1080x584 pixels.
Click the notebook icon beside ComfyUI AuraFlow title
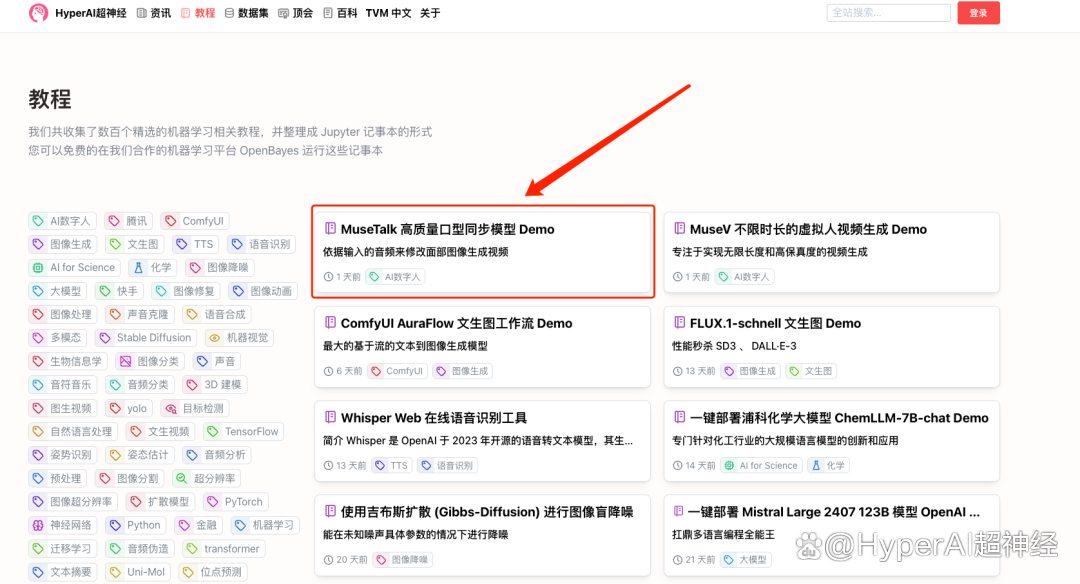pyautogui.click(x=331, y=322)
